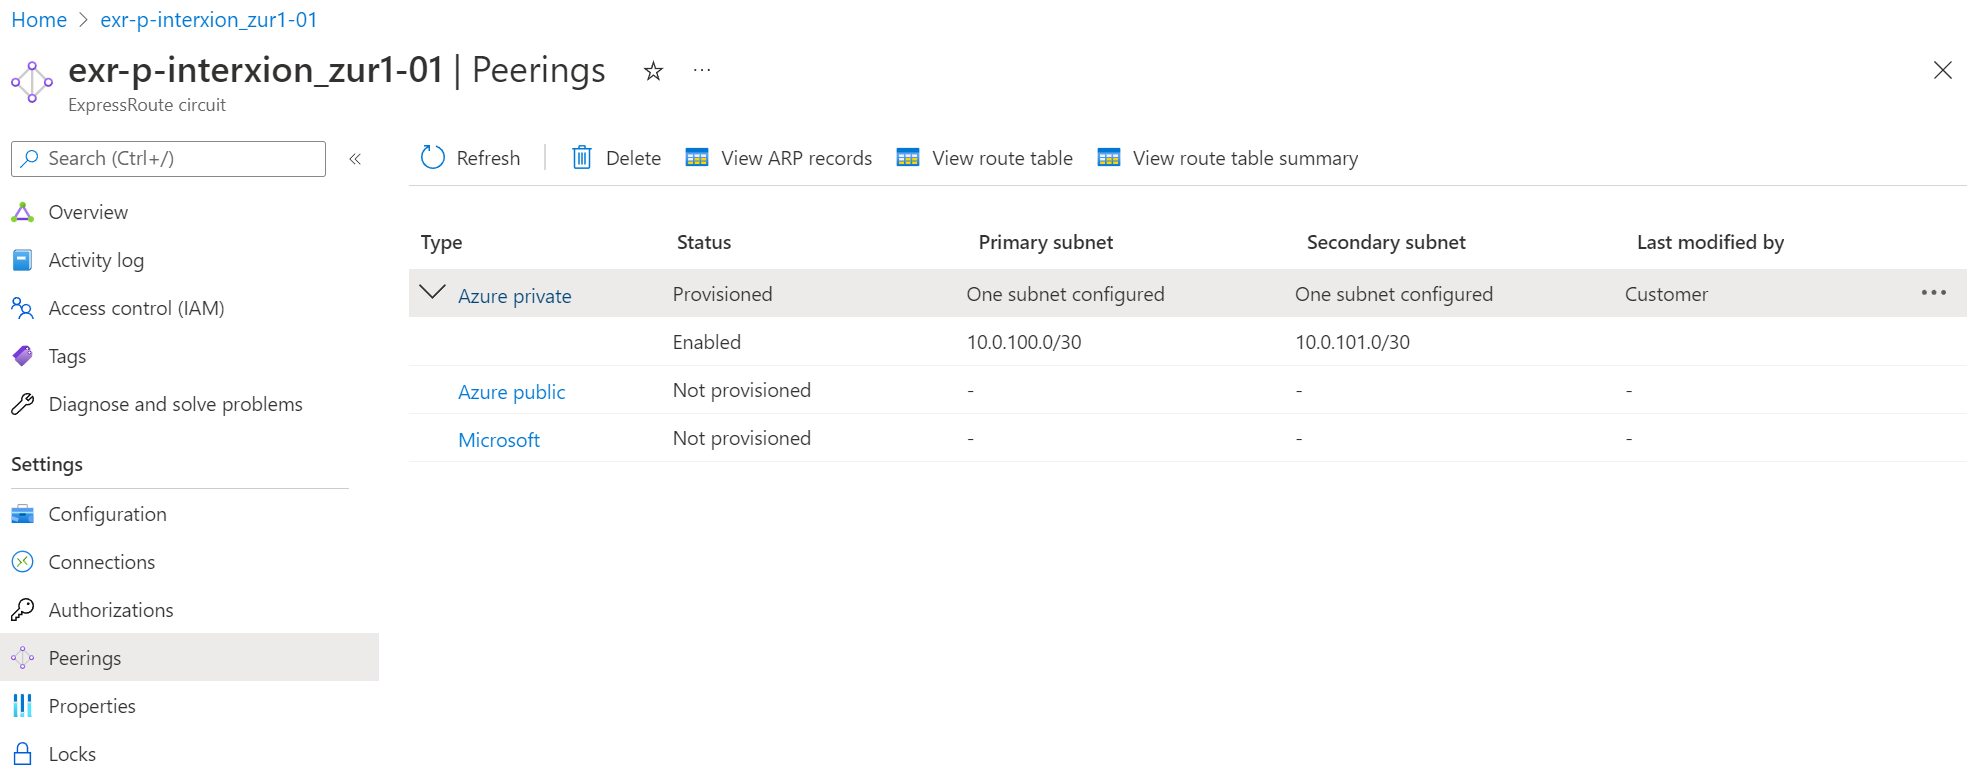Click the Diagnose wrench icon
Image resolution: width=1975 pixels, height=775 pixels.
[x=22, y=404]
